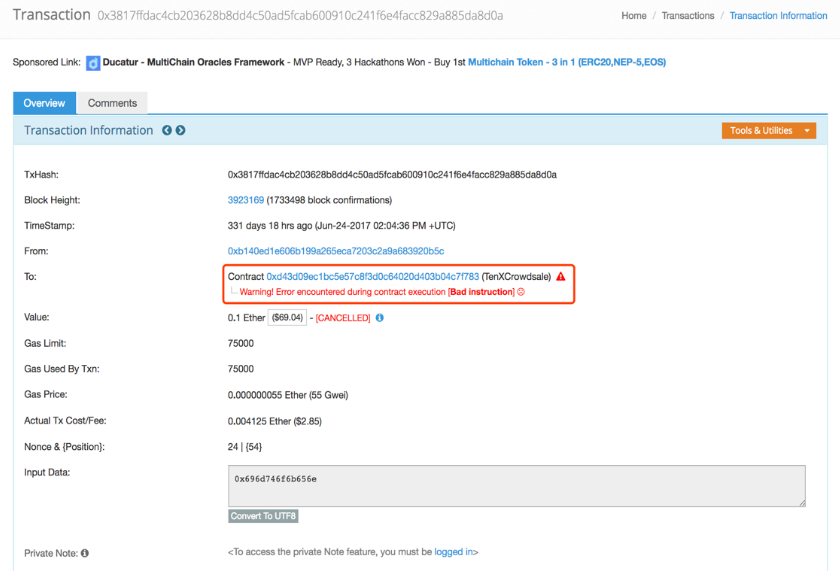This screenshot has width=840, height=574.
Task: Select the Overview tab
Action: coord(44,103)
